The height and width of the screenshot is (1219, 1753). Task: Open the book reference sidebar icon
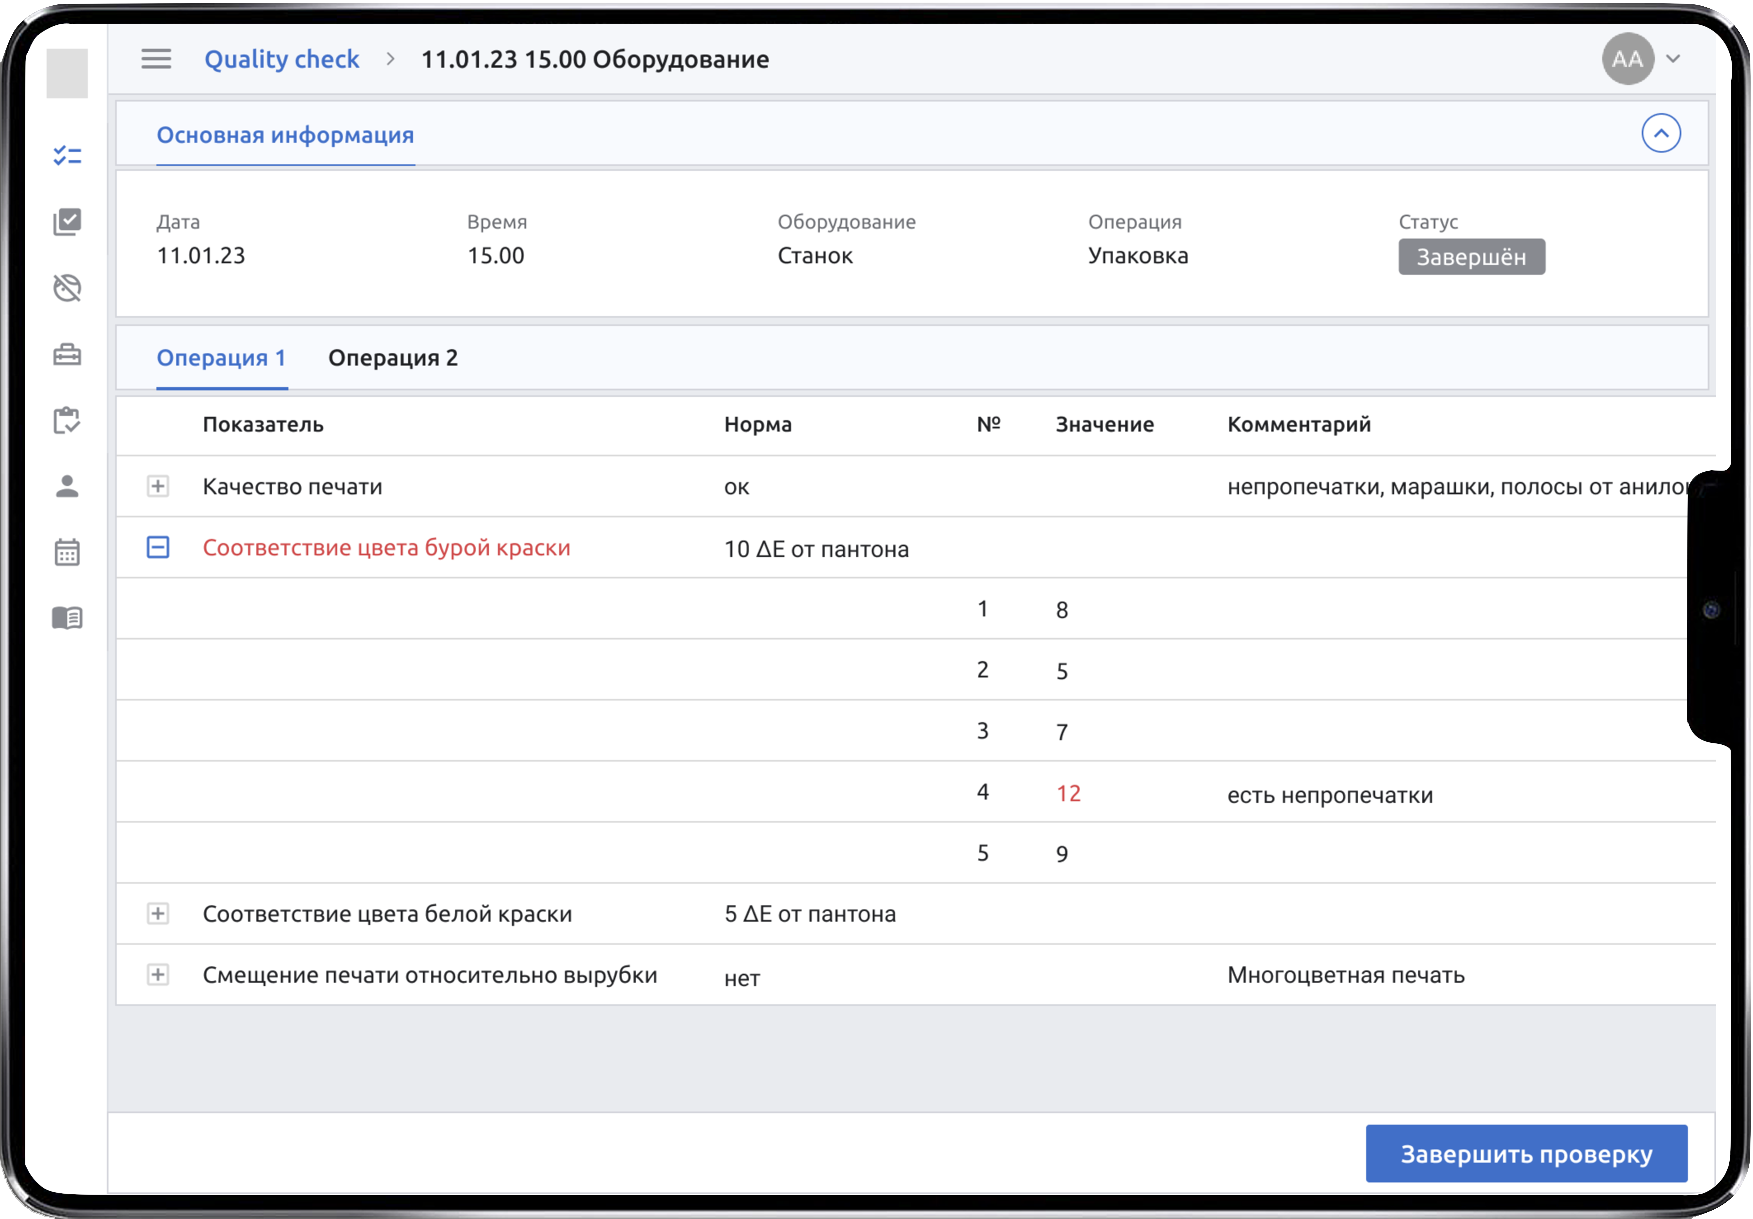(67, 618)
